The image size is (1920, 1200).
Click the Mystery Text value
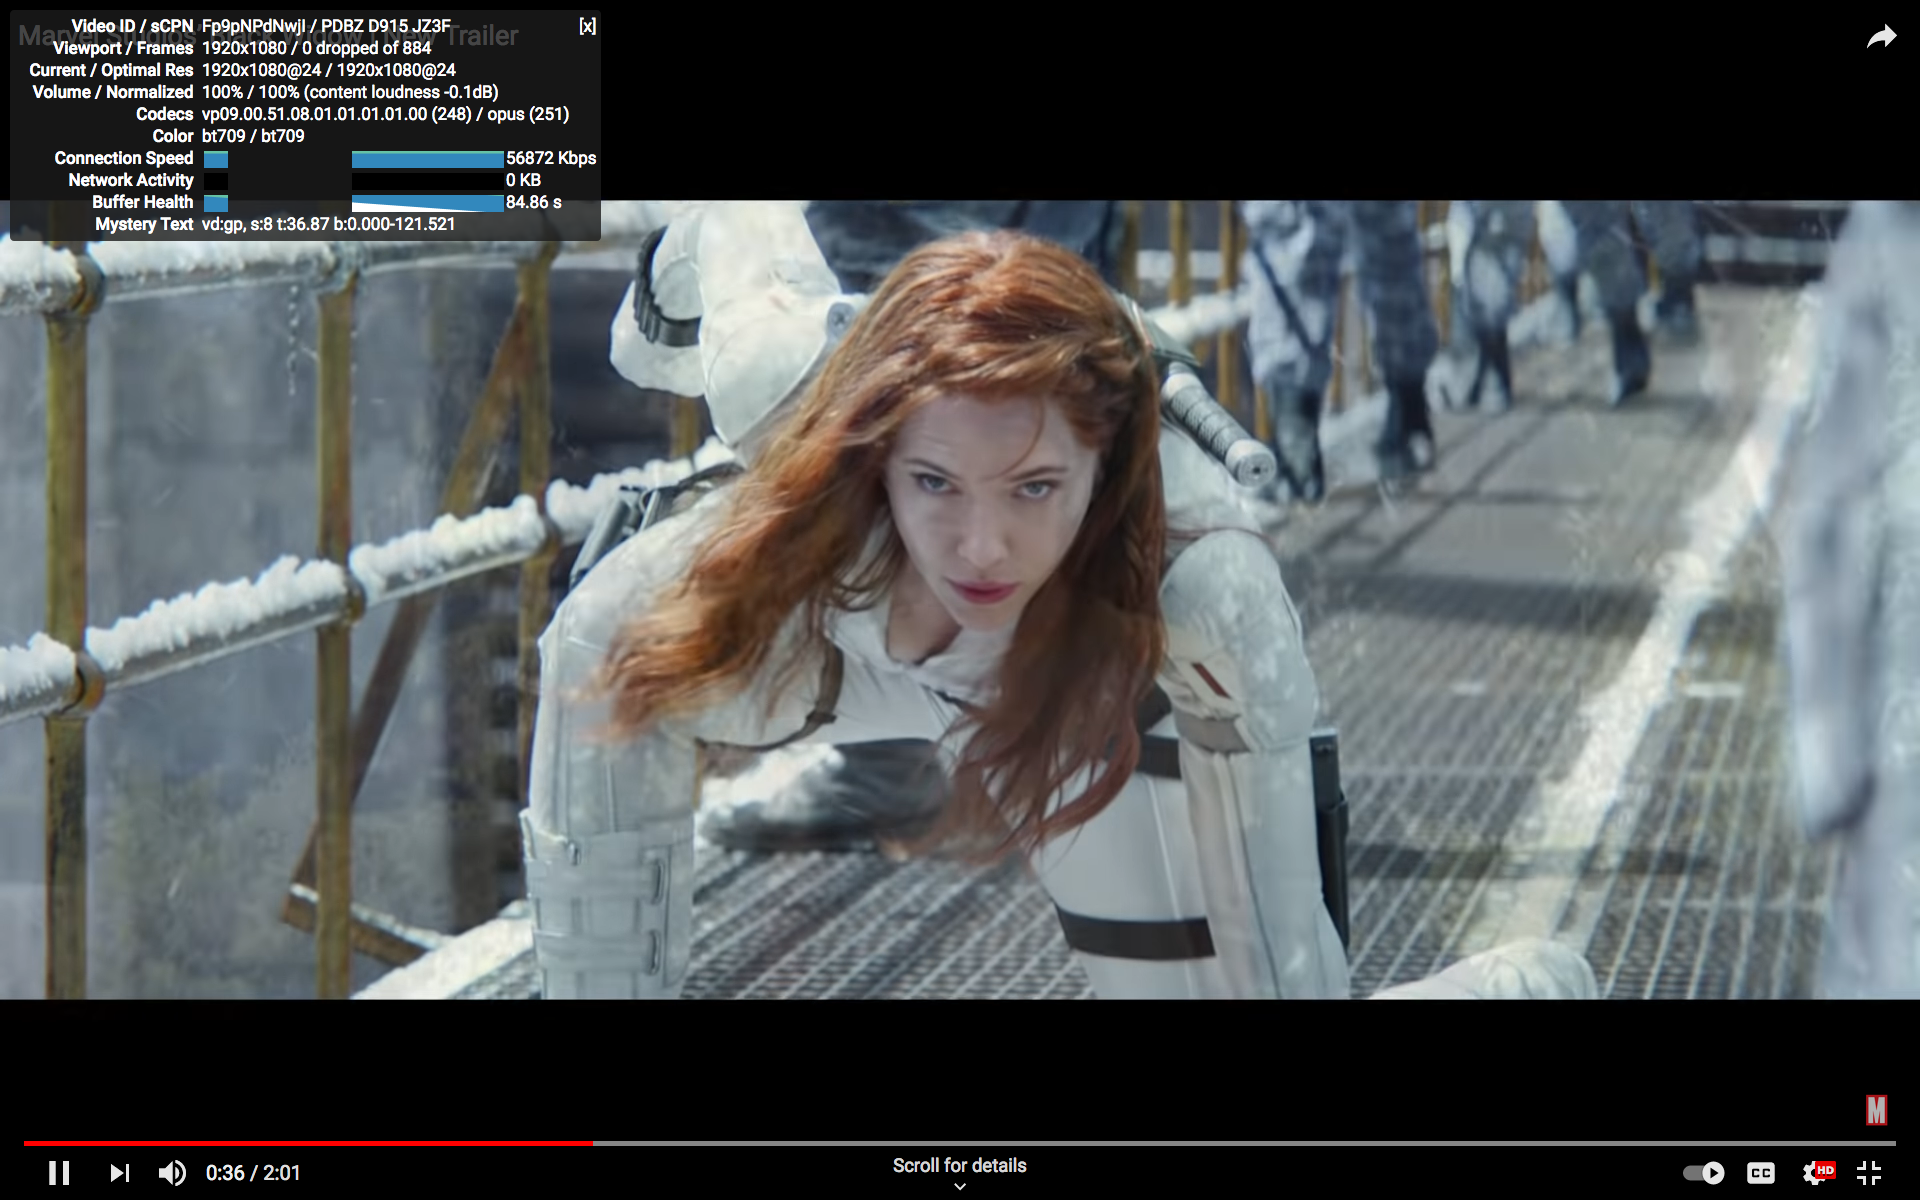tap(328, 224)
